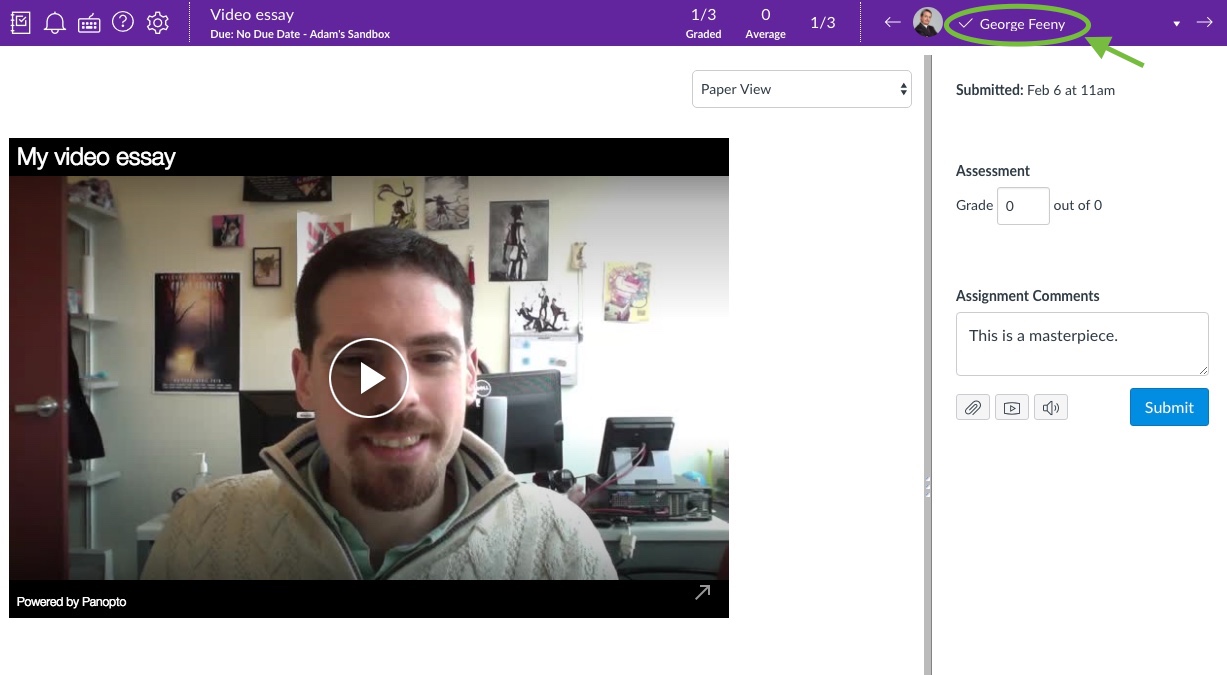Click the 1/3 student position counter
This screenshot has height=675, width=1227.
(823, 23)
